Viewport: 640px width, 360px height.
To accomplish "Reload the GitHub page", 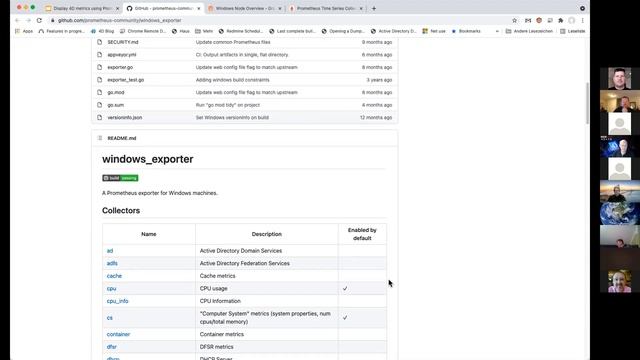I will 39,20.
